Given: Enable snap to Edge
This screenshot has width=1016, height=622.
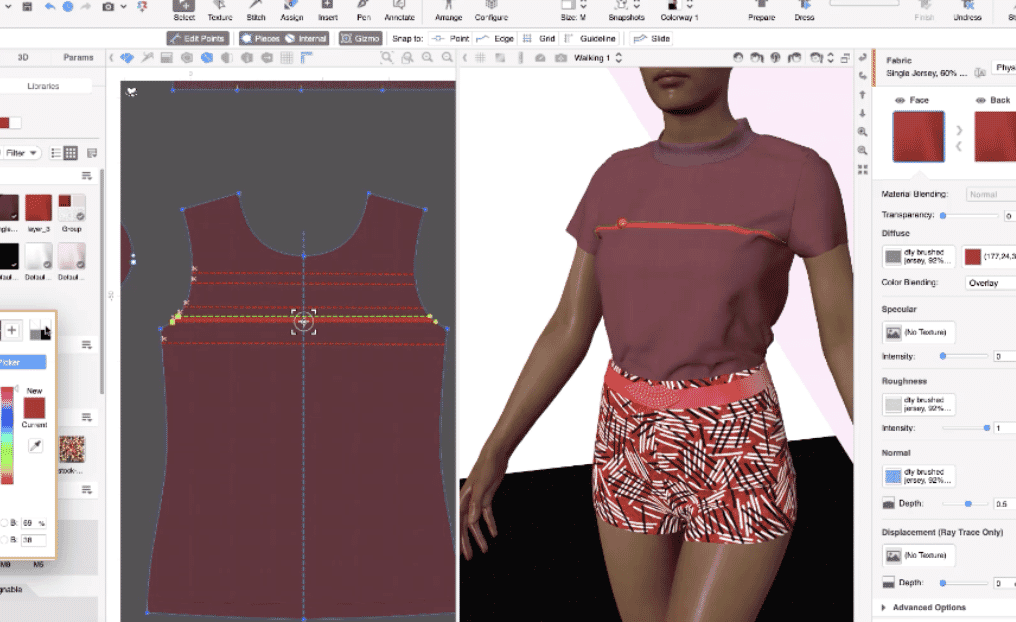Looking at the screenshot, I should pos(495,38).
